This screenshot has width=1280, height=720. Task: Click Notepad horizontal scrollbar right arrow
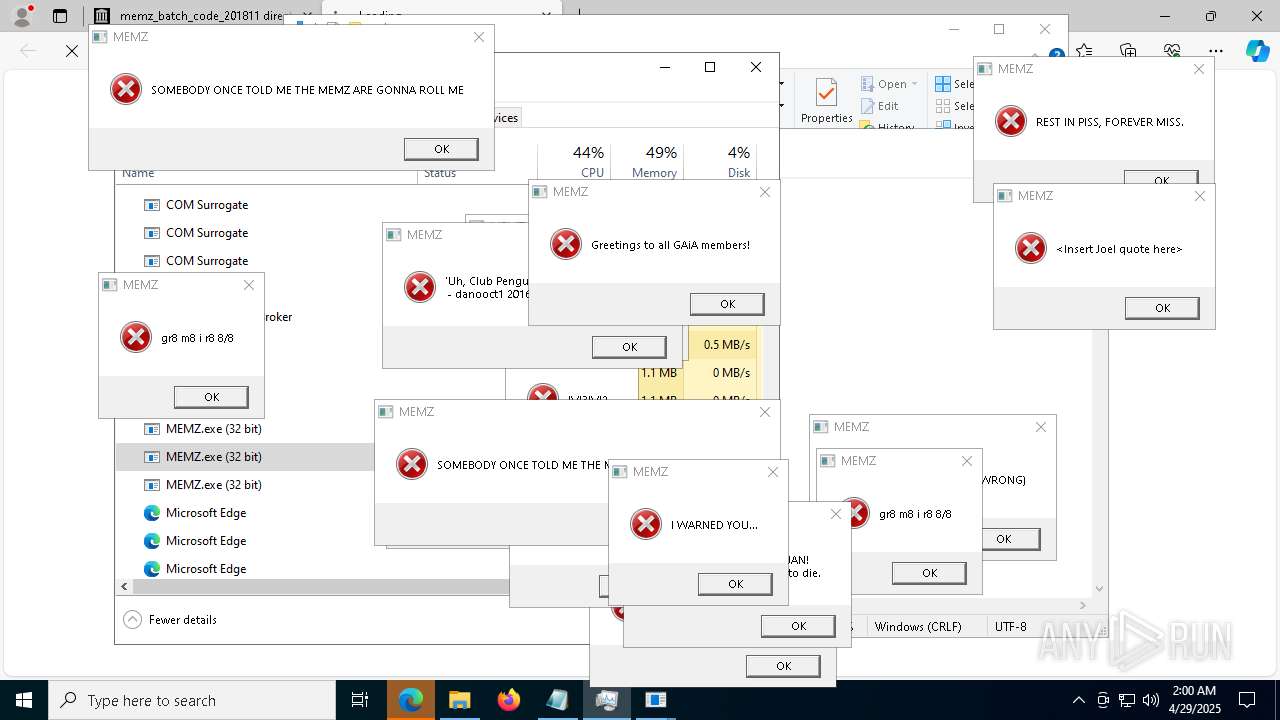(1082, 605)
